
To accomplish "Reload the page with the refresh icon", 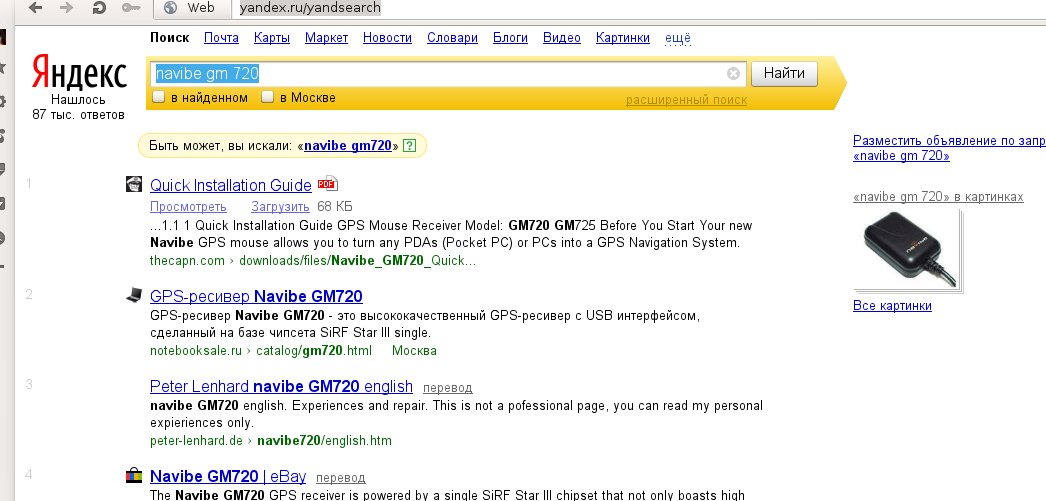I will coord(99,8).
